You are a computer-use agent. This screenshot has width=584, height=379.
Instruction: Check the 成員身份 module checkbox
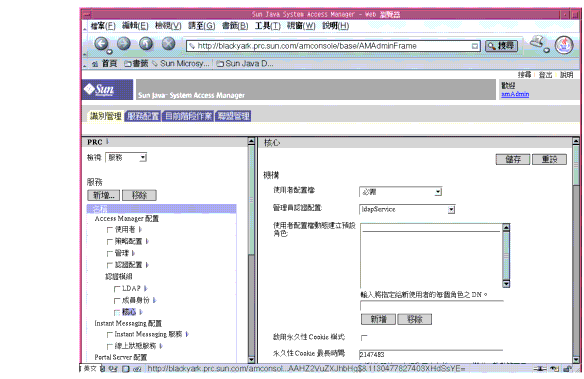point(117,300)
